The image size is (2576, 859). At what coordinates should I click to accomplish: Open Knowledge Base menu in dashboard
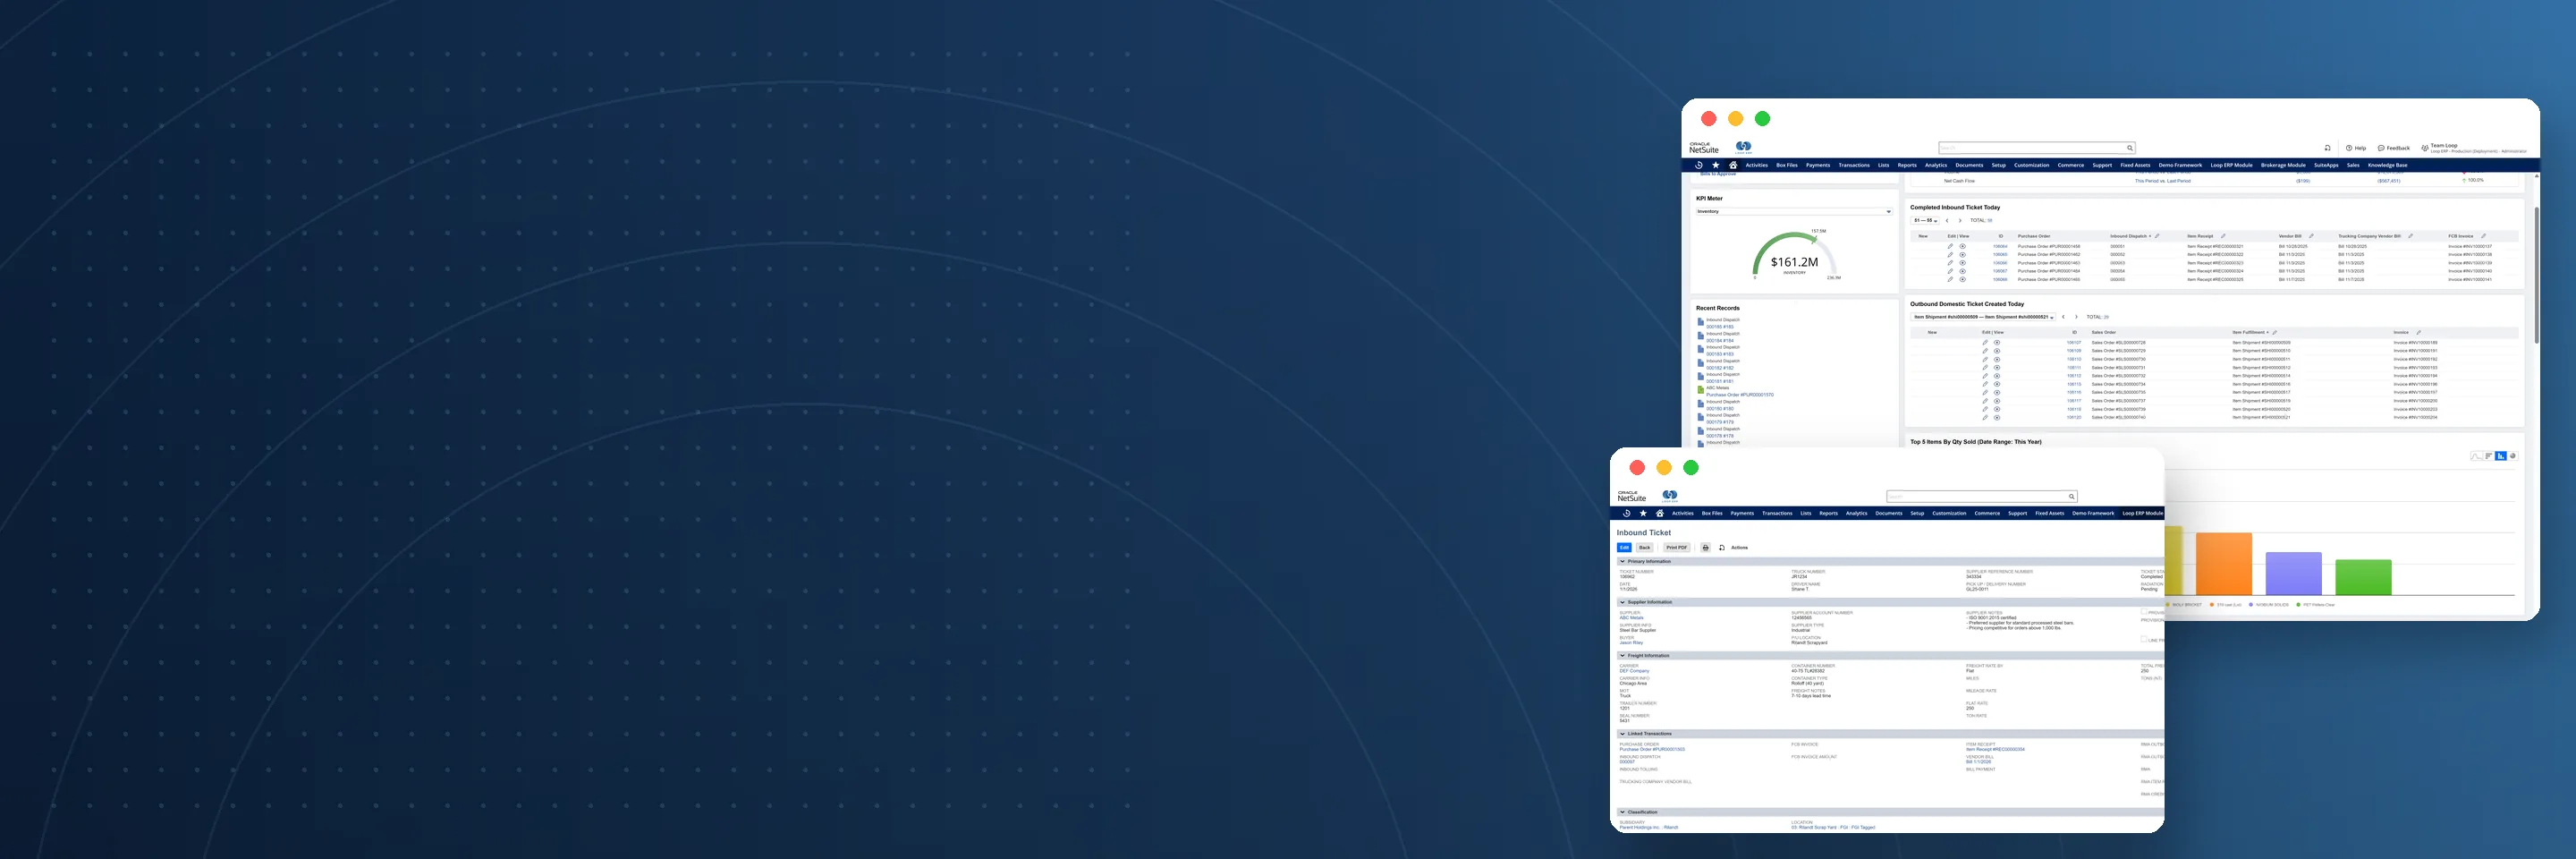pos(2388,166)
